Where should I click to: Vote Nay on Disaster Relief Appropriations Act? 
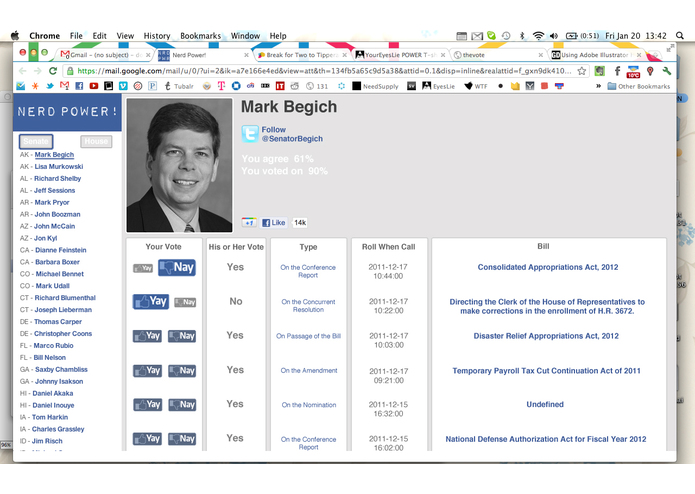(x=182, y=336)
